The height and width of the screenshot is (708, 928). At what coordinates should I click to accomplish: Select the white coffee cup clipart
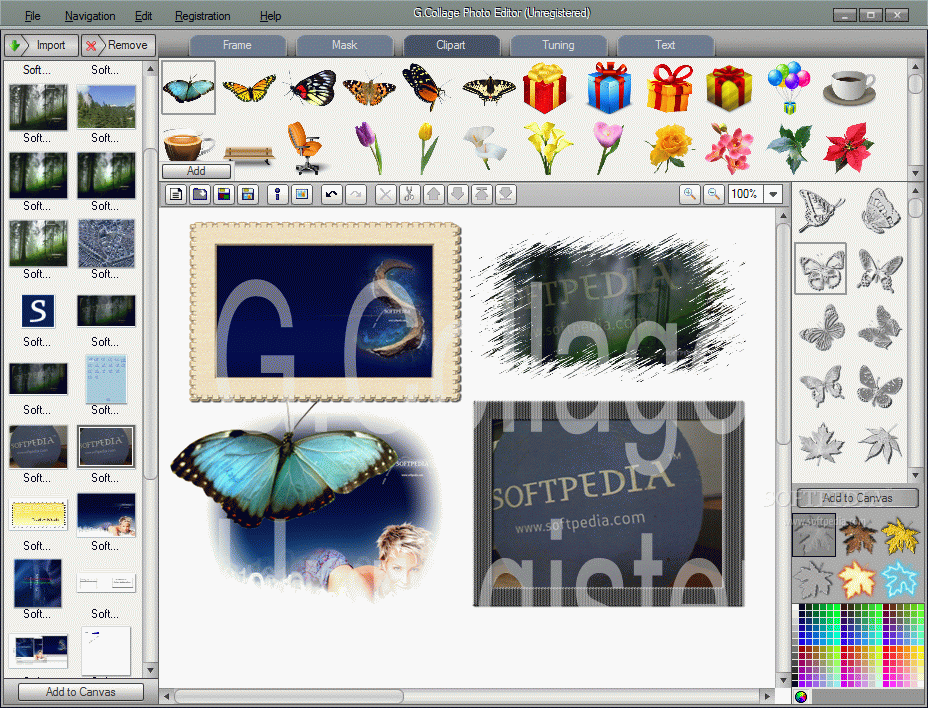pyautogui.click(x=849, y=88)
